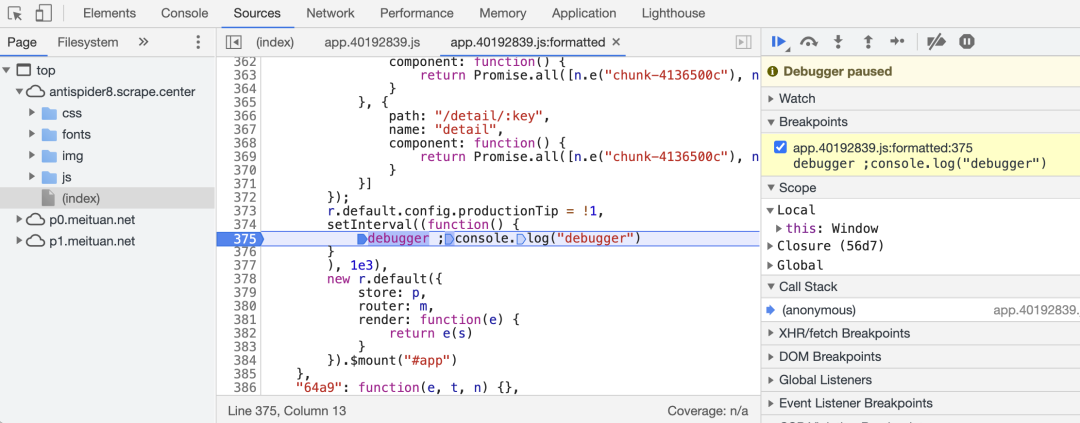Toggle pause on exceptions button
Image resolution: width=1080 pixels, height=423 pixels.
click(966, 42)
